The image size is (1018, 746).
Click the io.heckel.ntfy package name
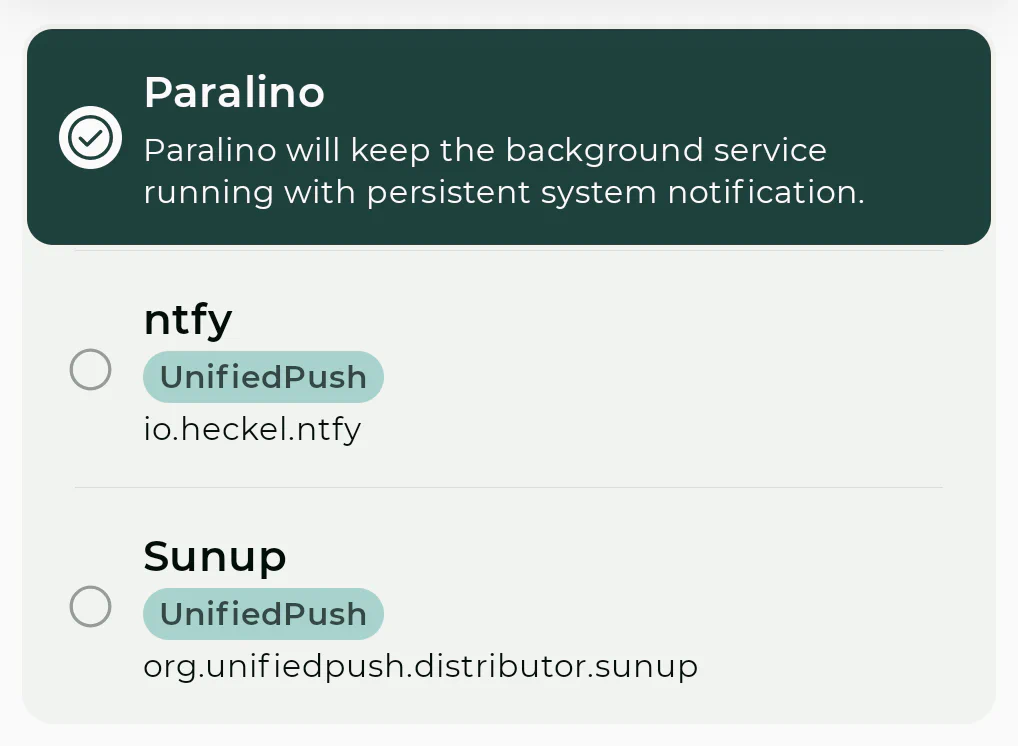tap(253, 429)
